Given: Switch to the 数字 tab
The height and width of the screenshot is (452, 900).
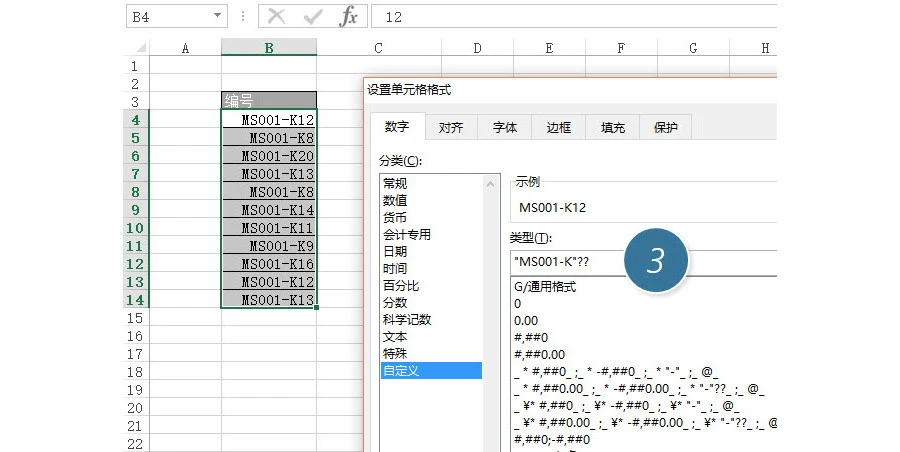Looking at the screenshot, I should click(397, 127).
